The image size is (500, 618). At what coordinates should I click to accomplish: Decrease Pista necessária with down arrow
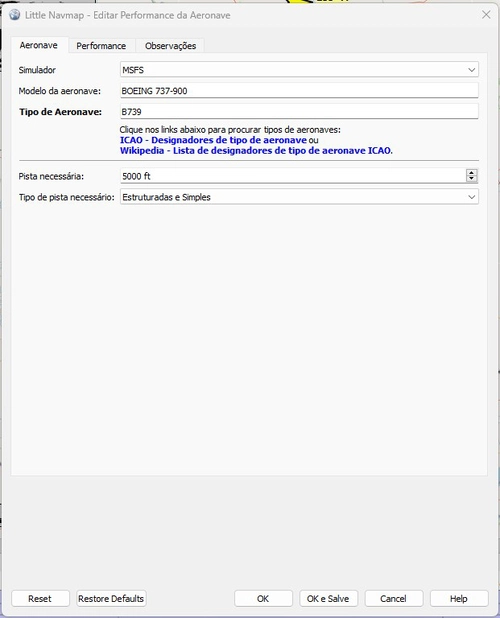[471, 179]
